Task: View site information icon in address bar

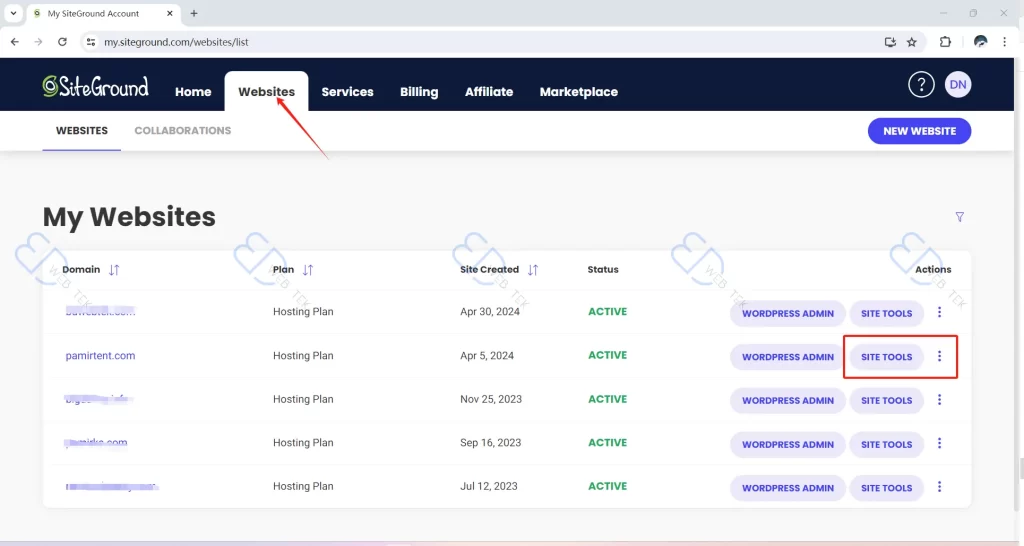Action: coord(91,42)
